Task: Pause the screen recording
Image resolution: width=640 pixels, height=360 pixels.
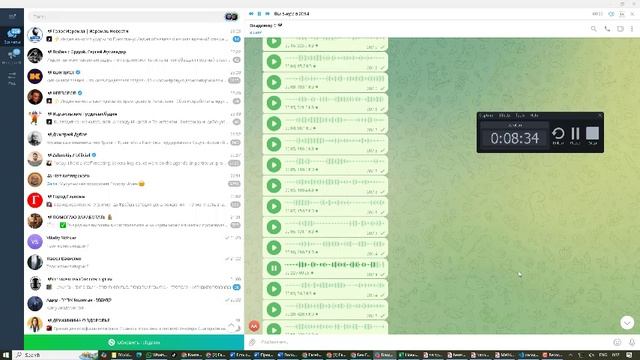Action: tap(575, 134)
